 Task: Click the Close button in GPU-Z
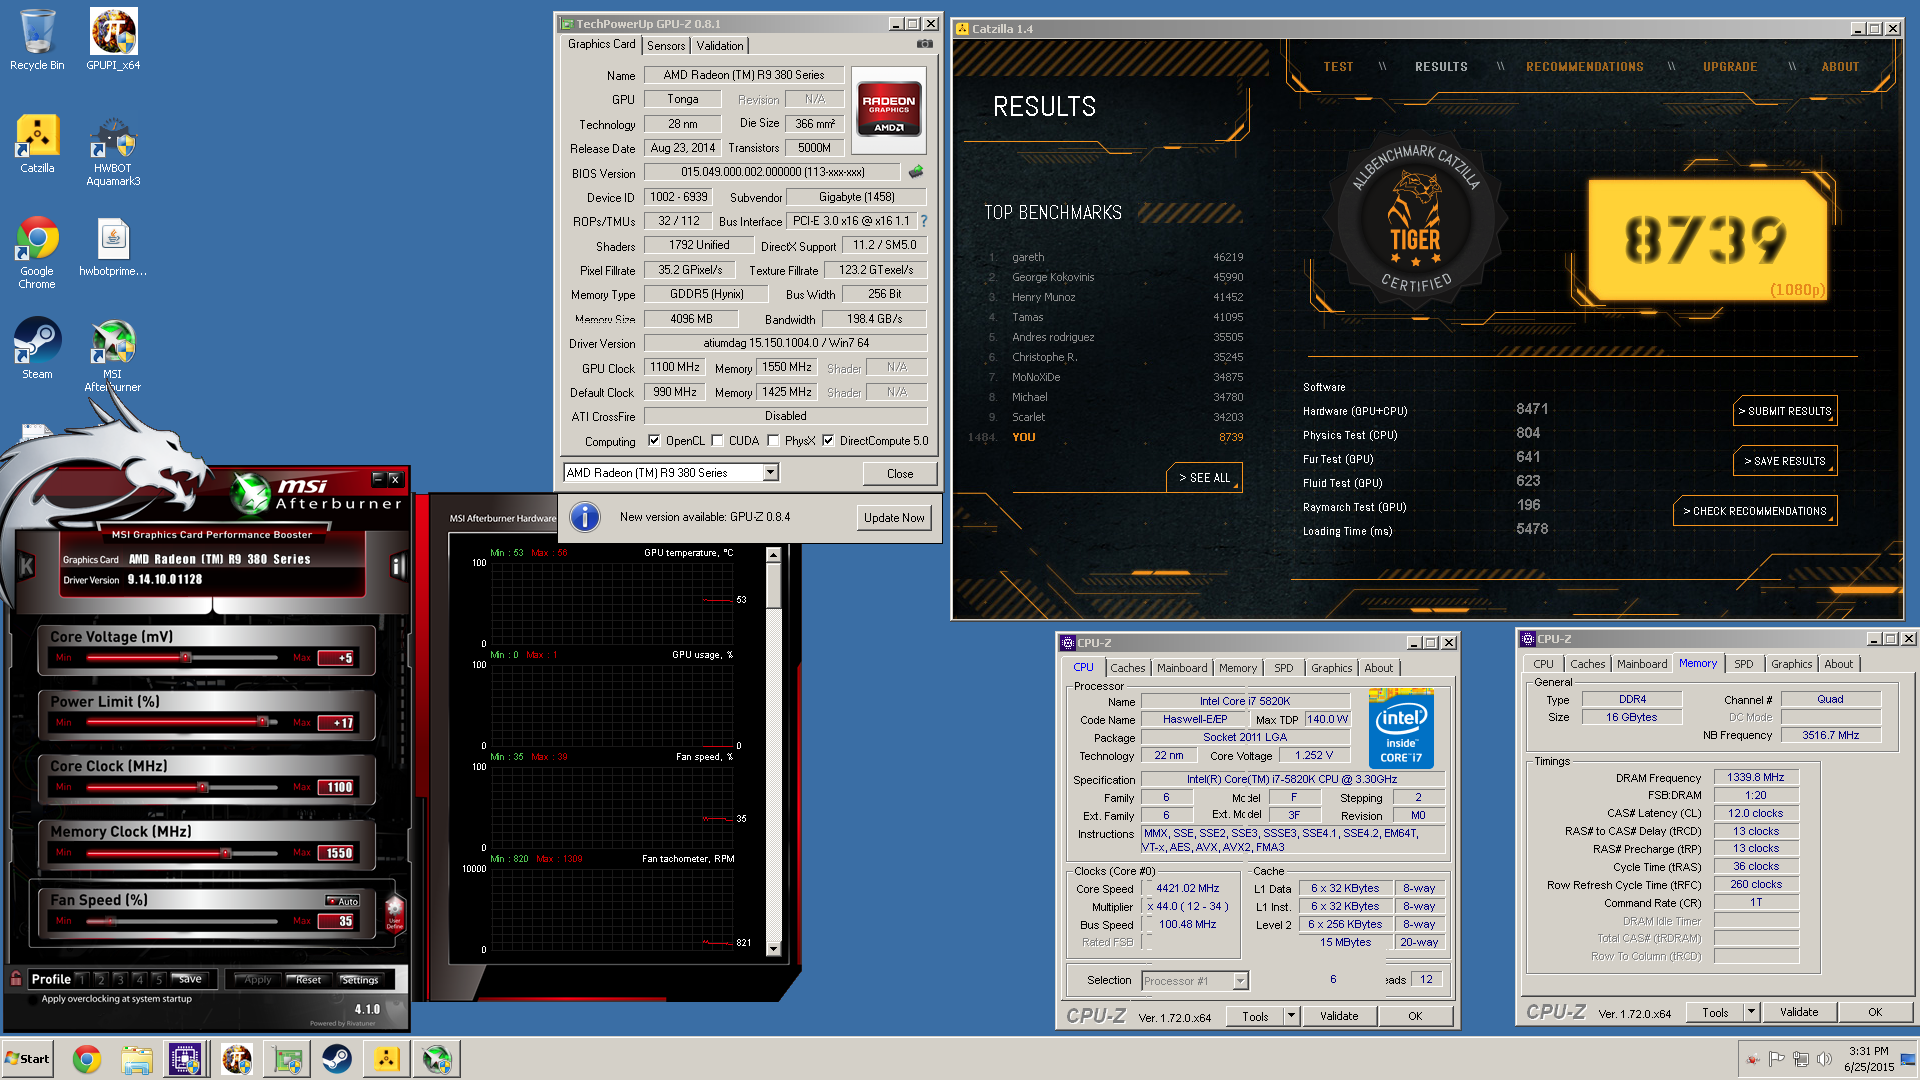click(x=899, y=473)
